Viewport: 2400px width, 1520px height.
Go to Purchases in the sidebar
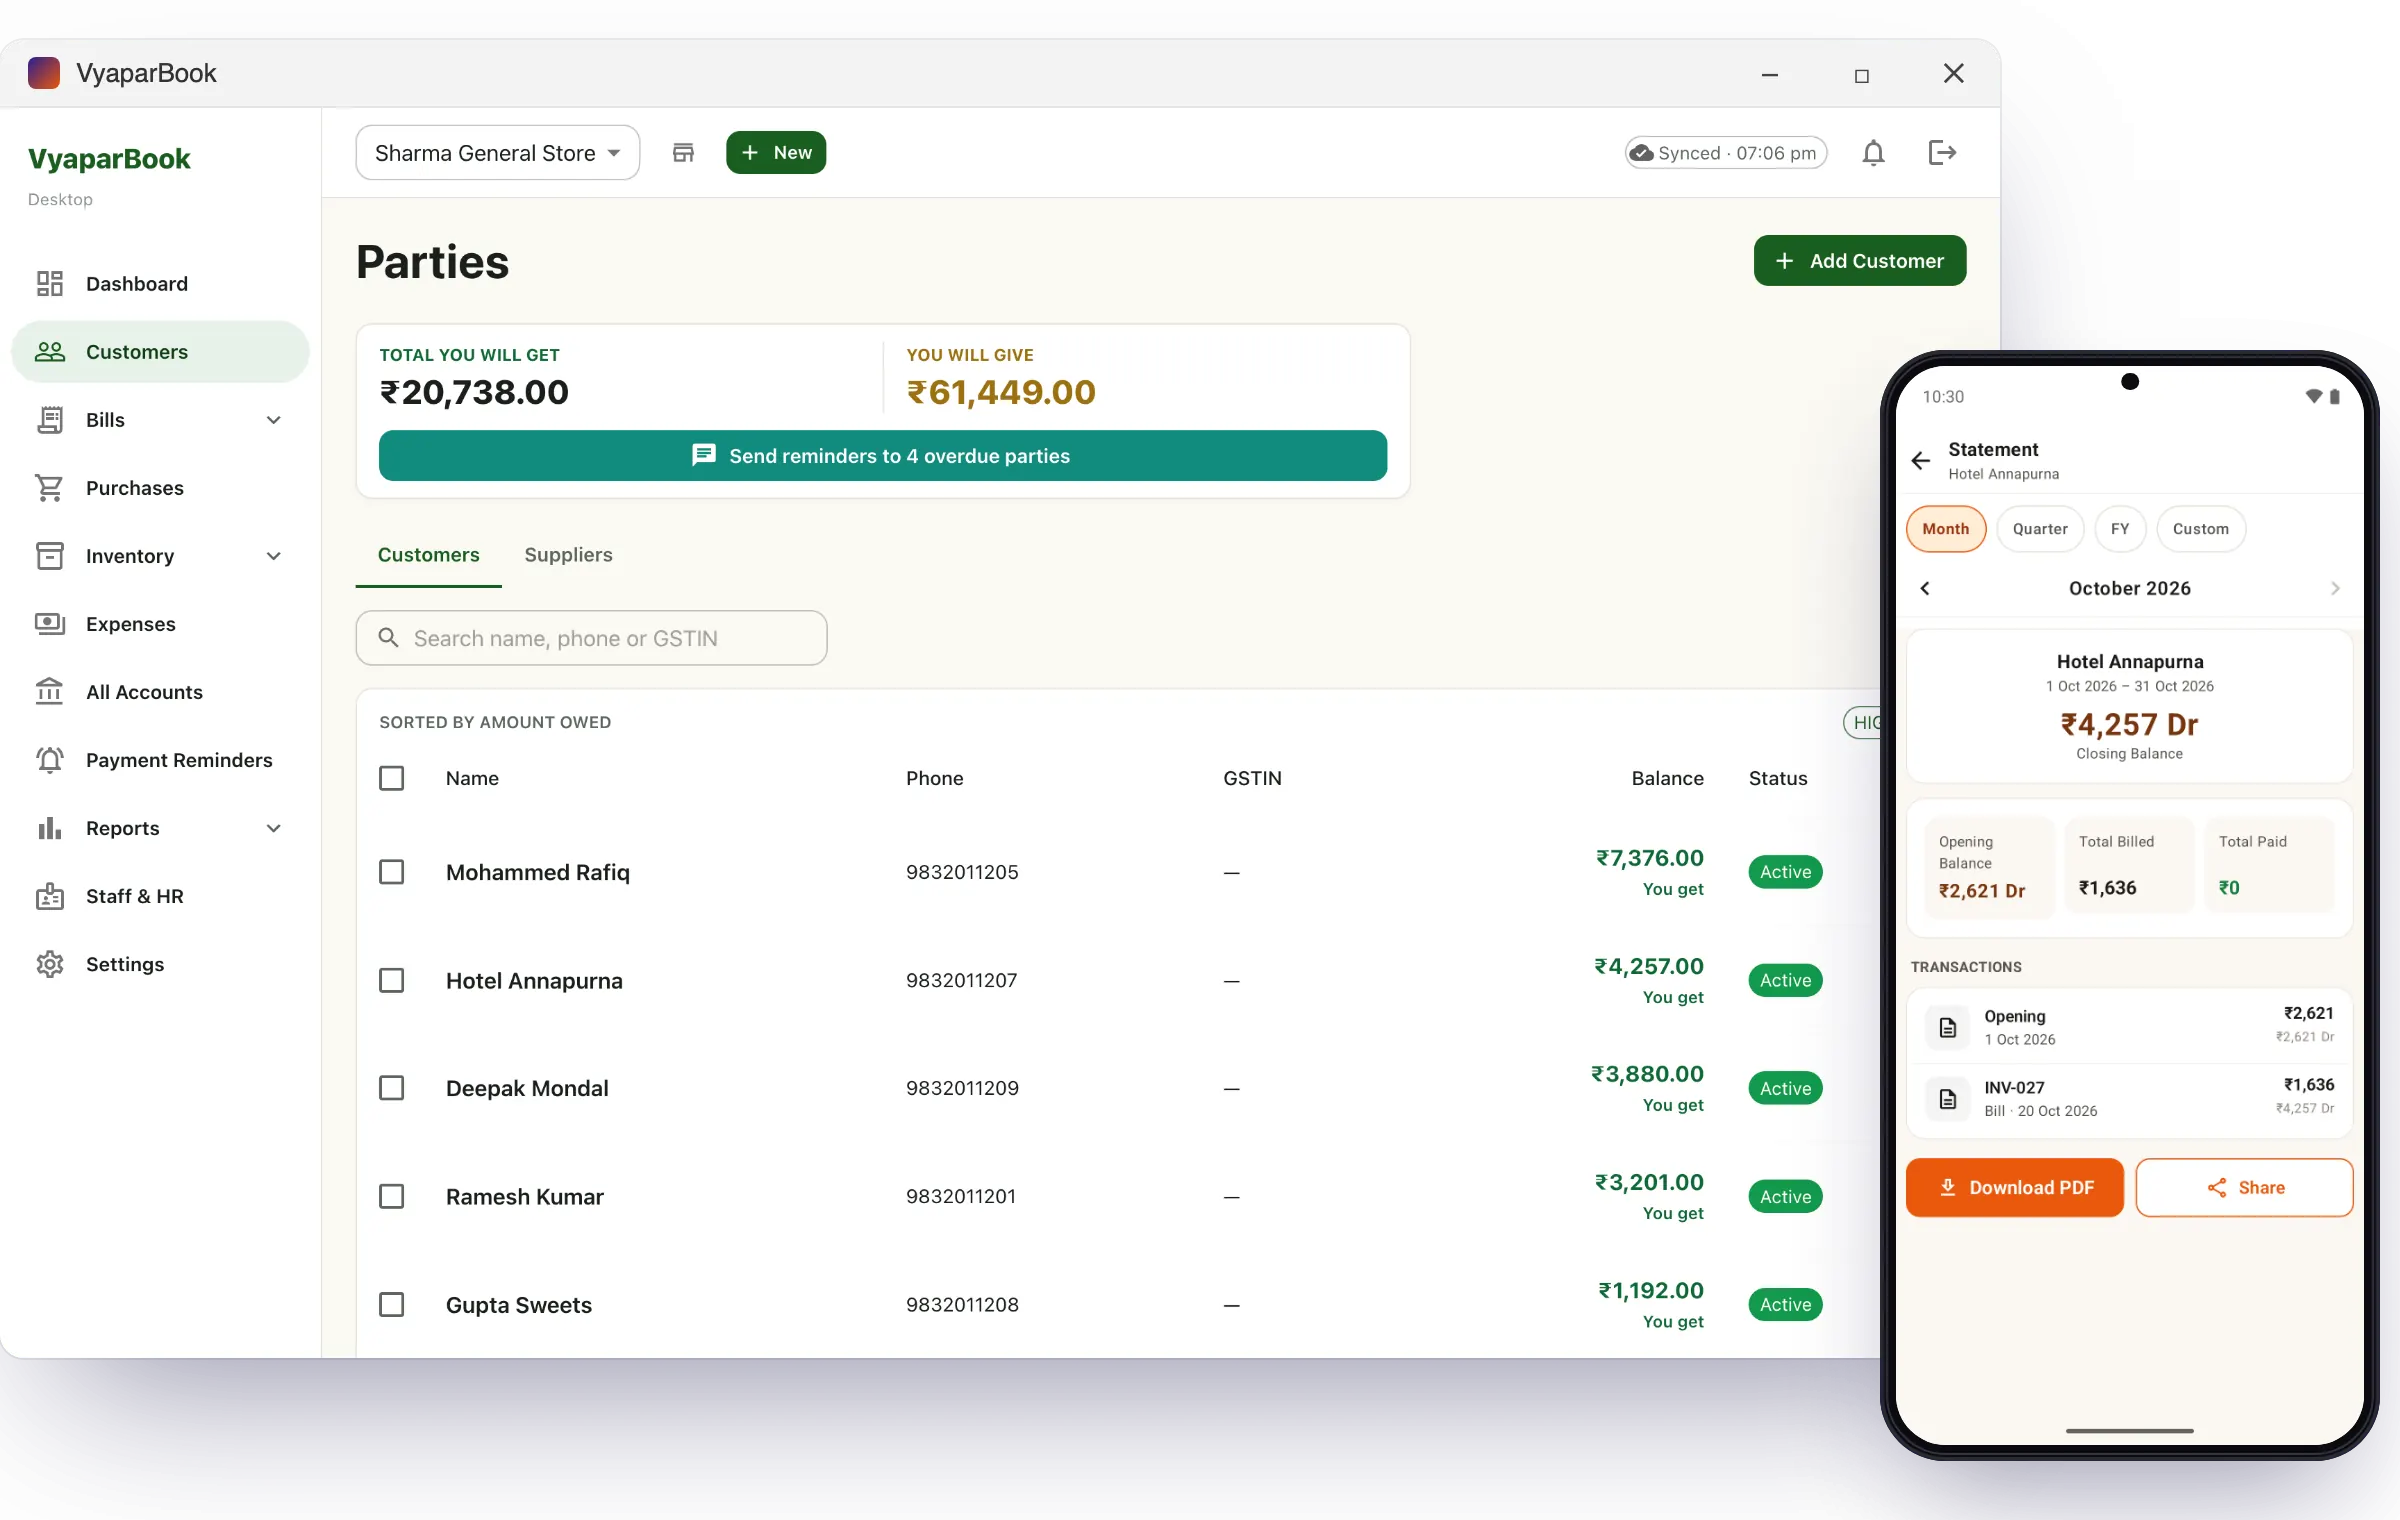160,488
